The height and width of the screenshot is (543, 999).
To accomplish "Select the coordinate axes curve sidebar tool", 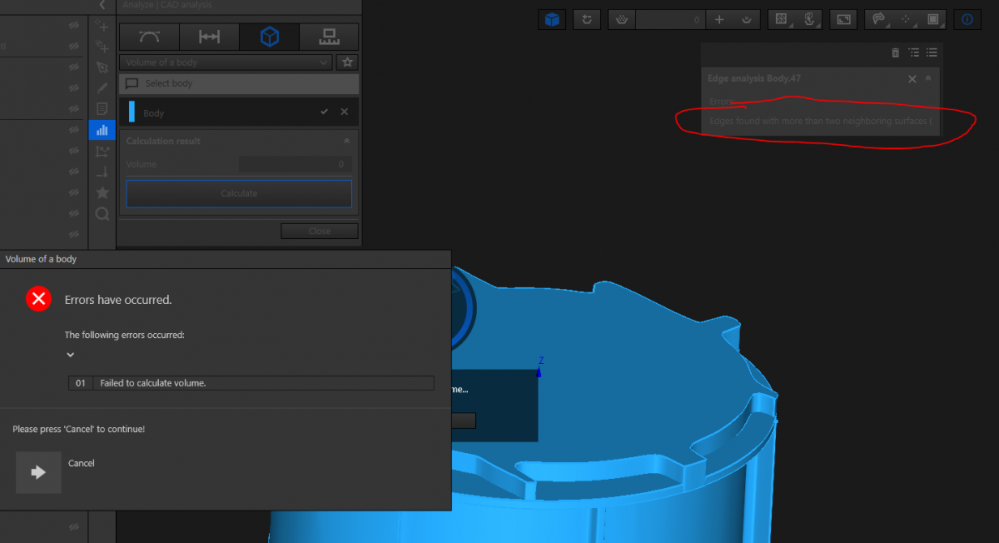I will 102,152.
